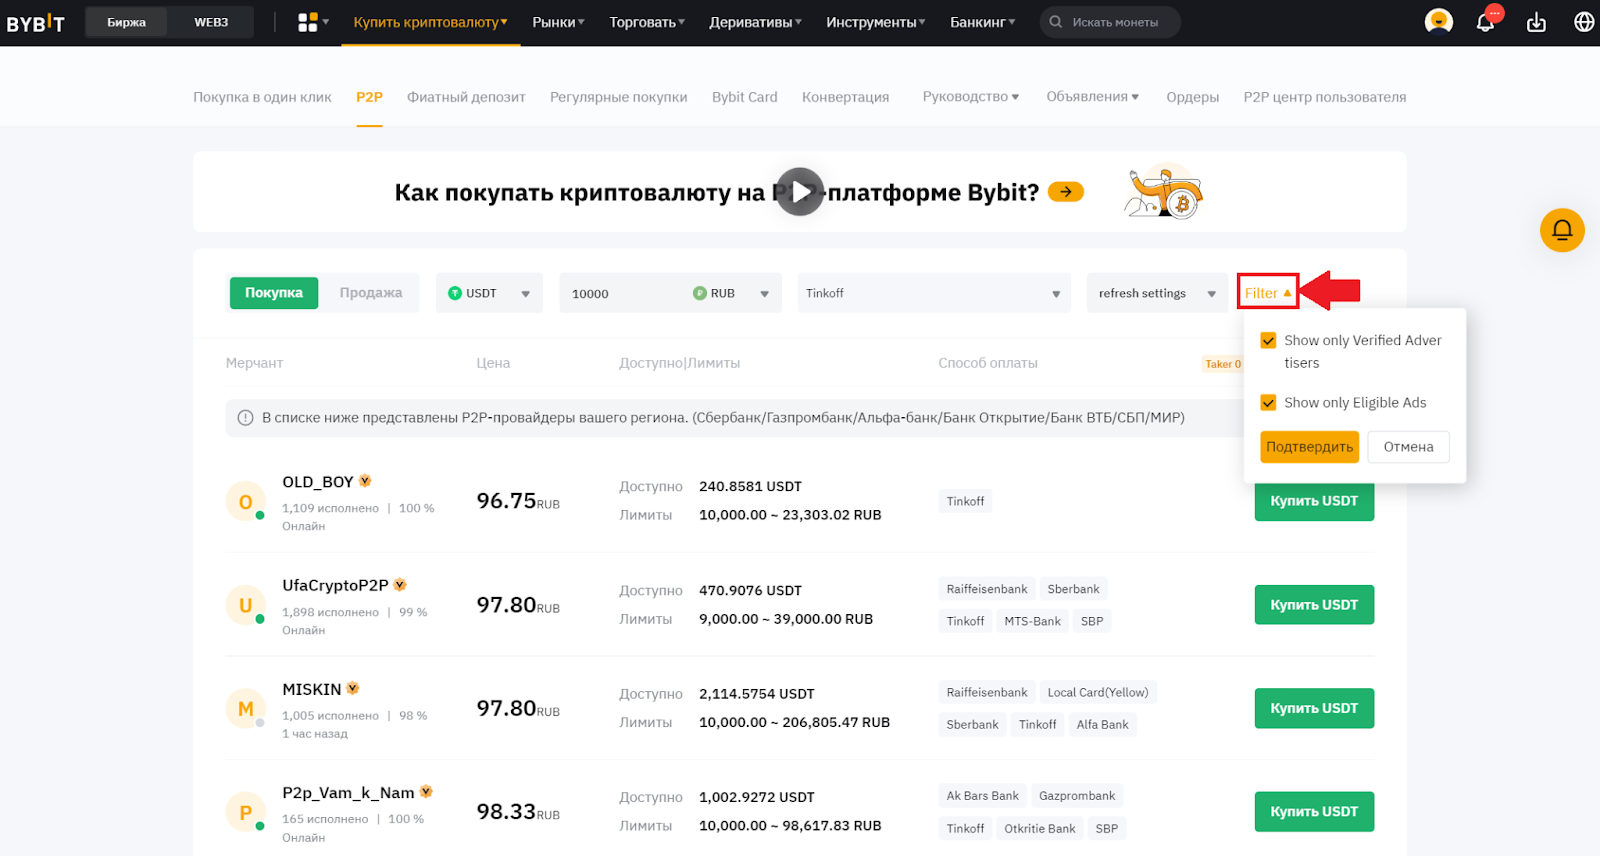Image resolution: width=1600 pixels, height=856 pixels.
Task: Click P2p_Vam_k_Nam merchant avatar
Action: tap(246, 812)
